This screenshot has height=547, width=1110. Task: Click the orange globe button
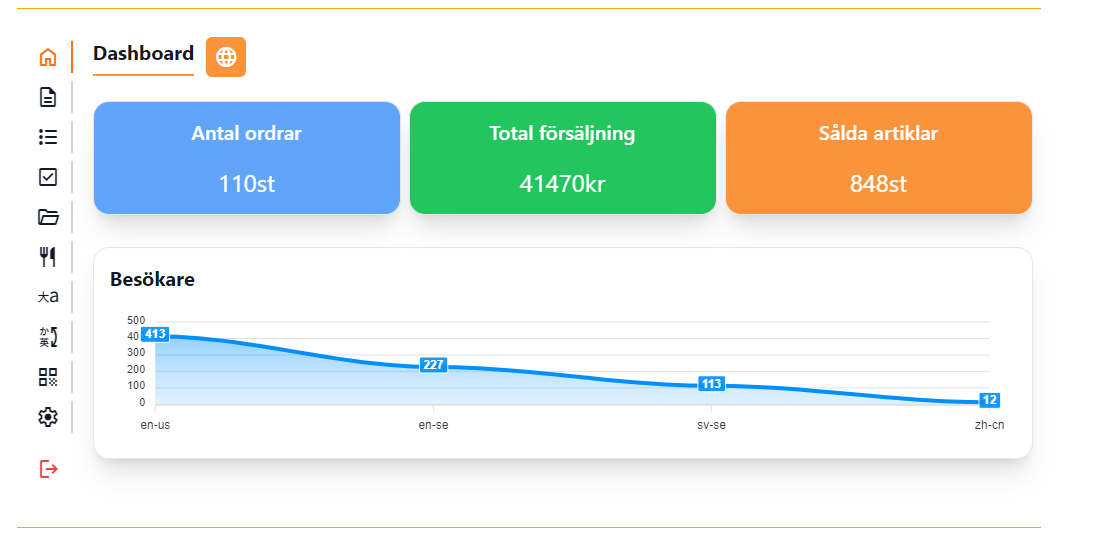click(226, 57)
